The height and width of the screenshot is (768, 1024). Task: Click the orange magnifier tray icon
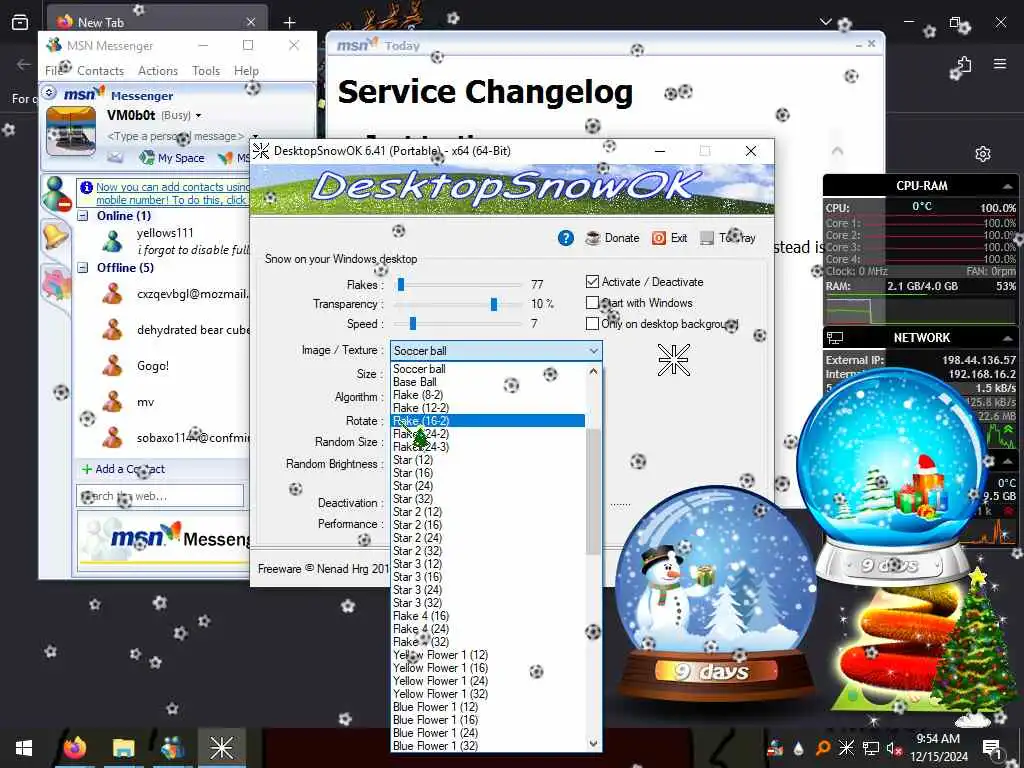pyautogui.click(x=823, y=748)
